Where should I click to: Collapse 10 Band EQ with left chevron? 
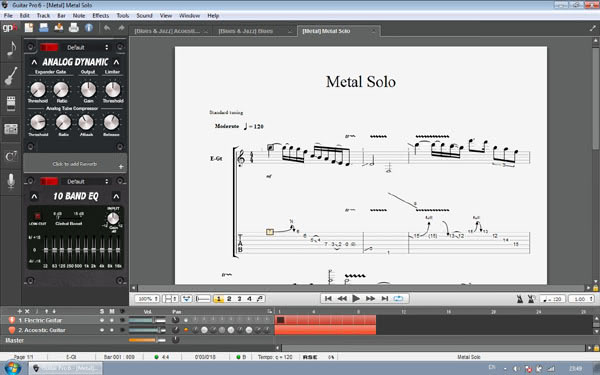tap(34, 196)
